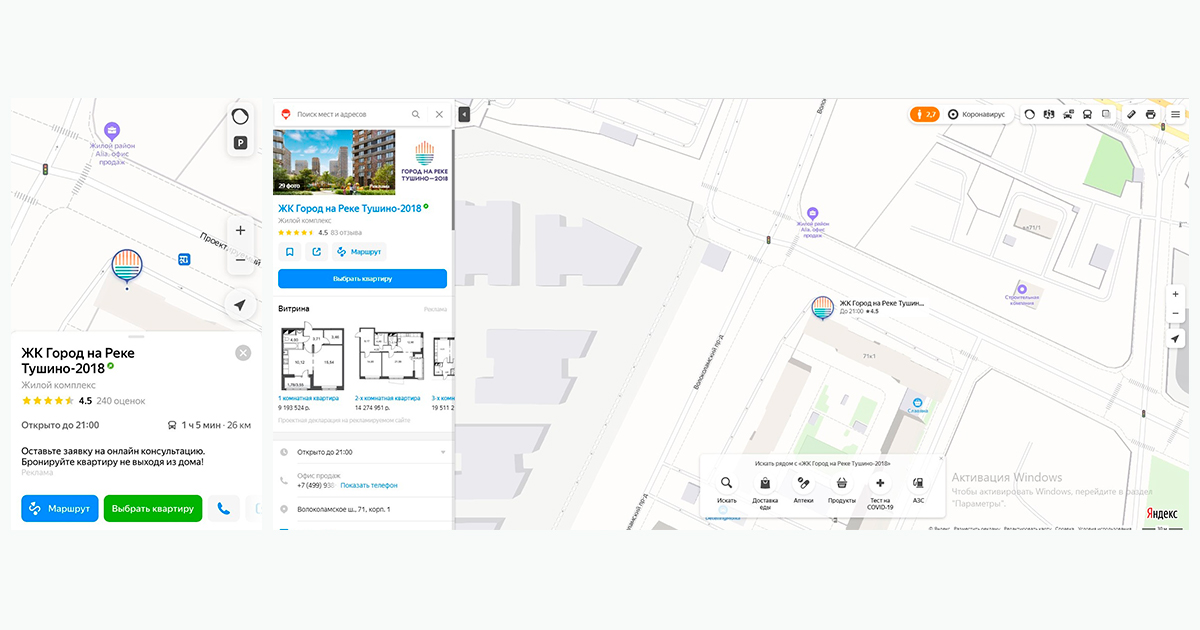
Task: Zoom in on the desktop map
Action: pos(1176,294)
